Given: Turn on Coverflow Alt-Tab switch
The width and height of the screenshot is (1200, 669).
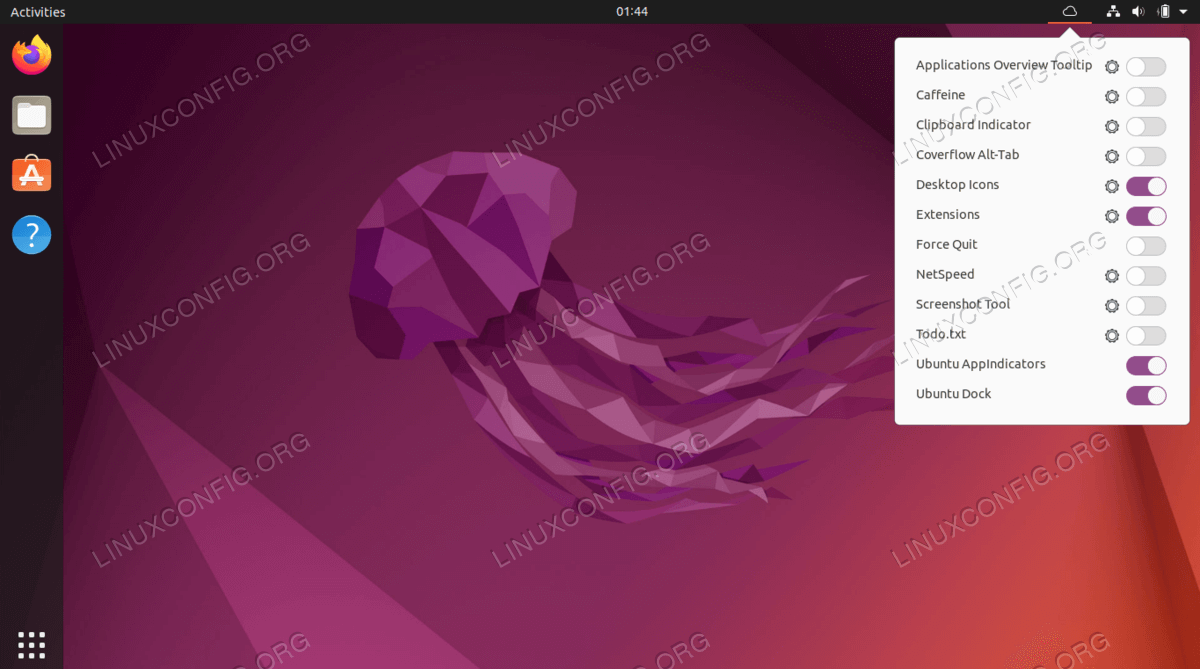Looking at the screenshot, I should (x=1146, y=157).
